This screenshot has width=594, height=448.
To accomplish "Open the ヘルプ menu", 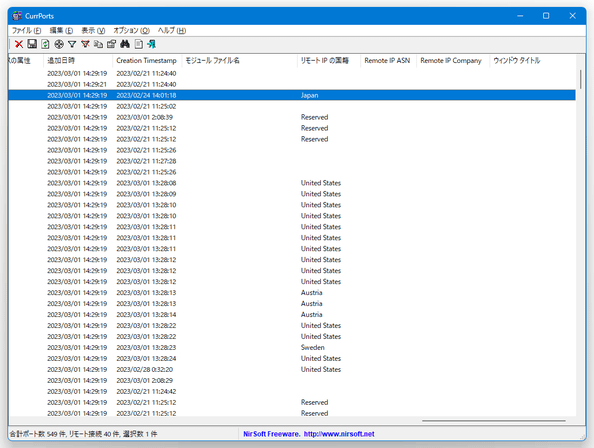I will 172,30.
